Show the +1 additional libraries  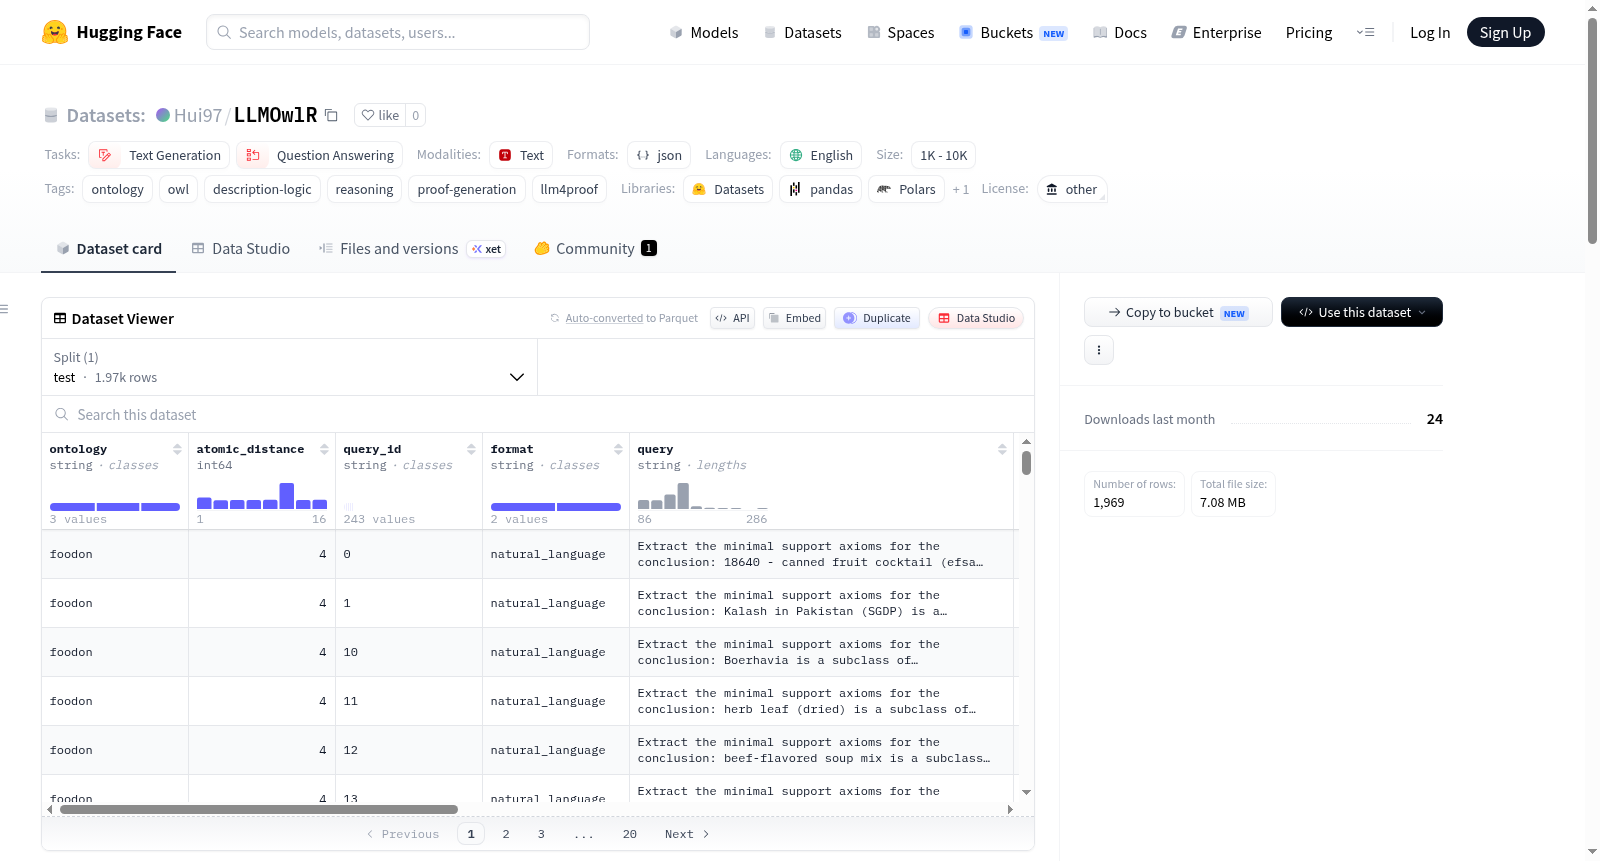961,189
